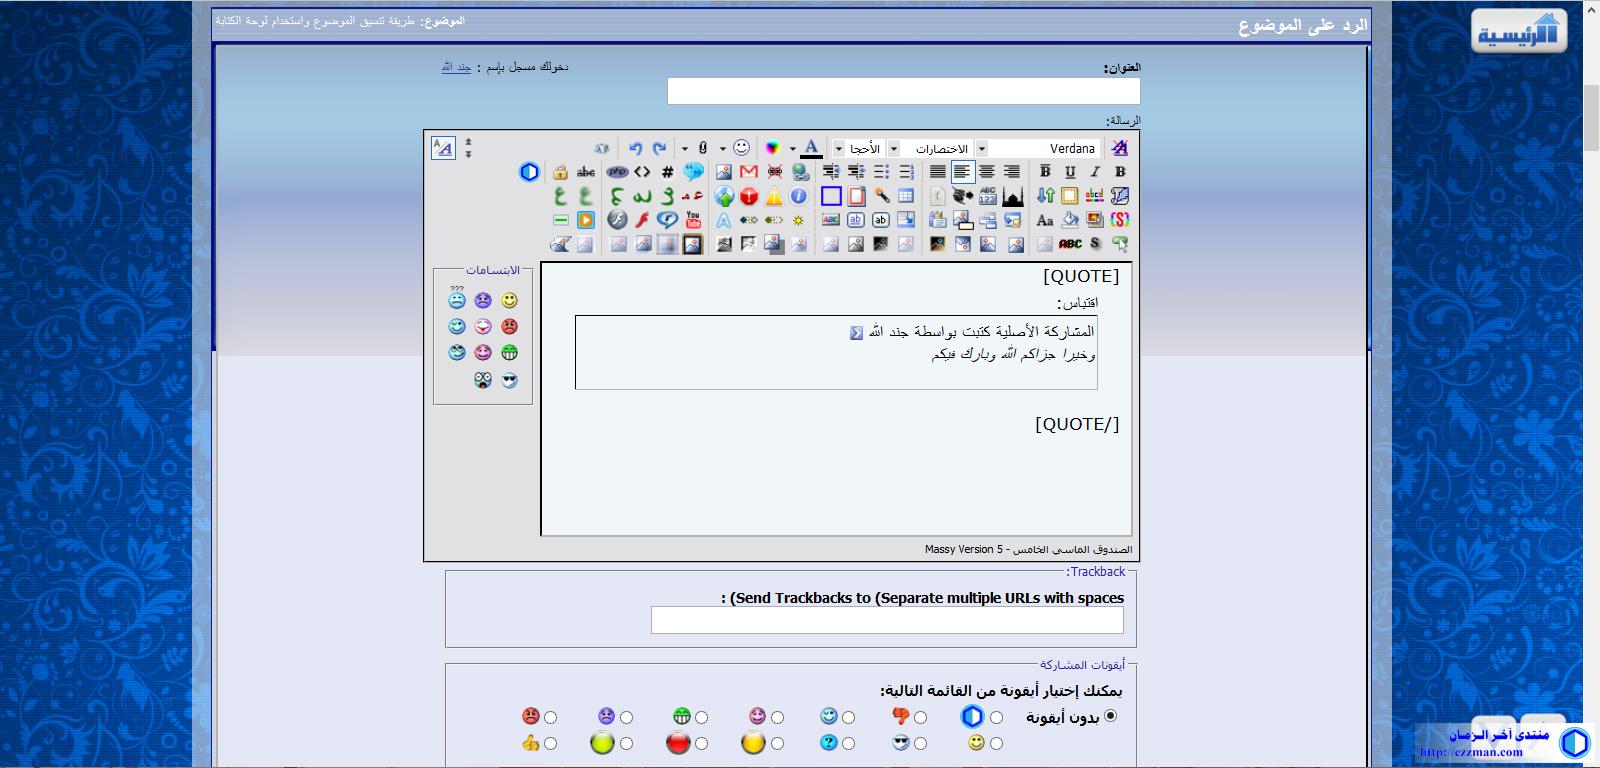Viewport: 1600px width, 768px height.
Task: Open the جند الله username link
Action: [x=456, y=67]
